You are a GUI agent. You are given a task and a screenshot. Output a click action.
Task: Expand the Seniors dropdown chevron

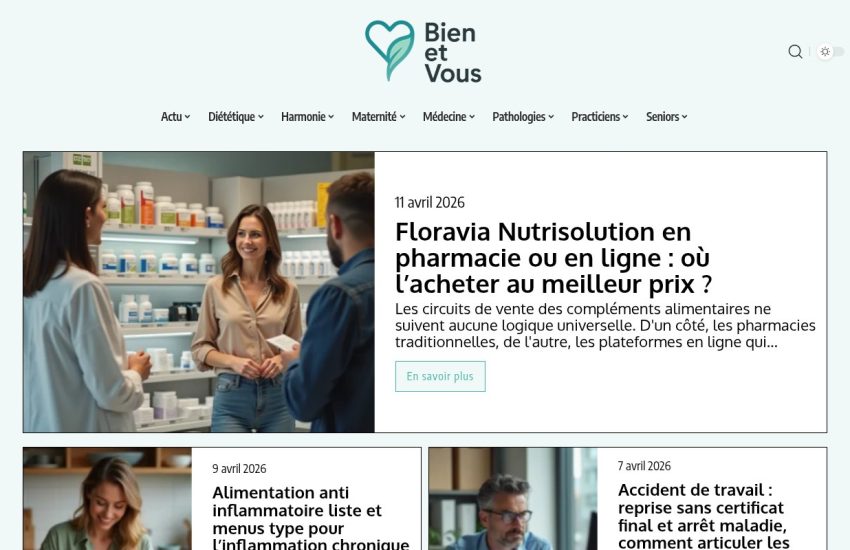[685, 117]
